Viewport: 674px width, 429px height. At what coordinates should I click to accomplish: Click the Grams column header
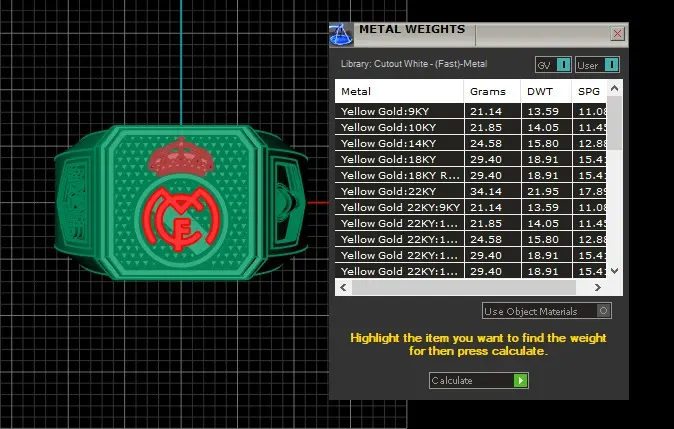492,91
